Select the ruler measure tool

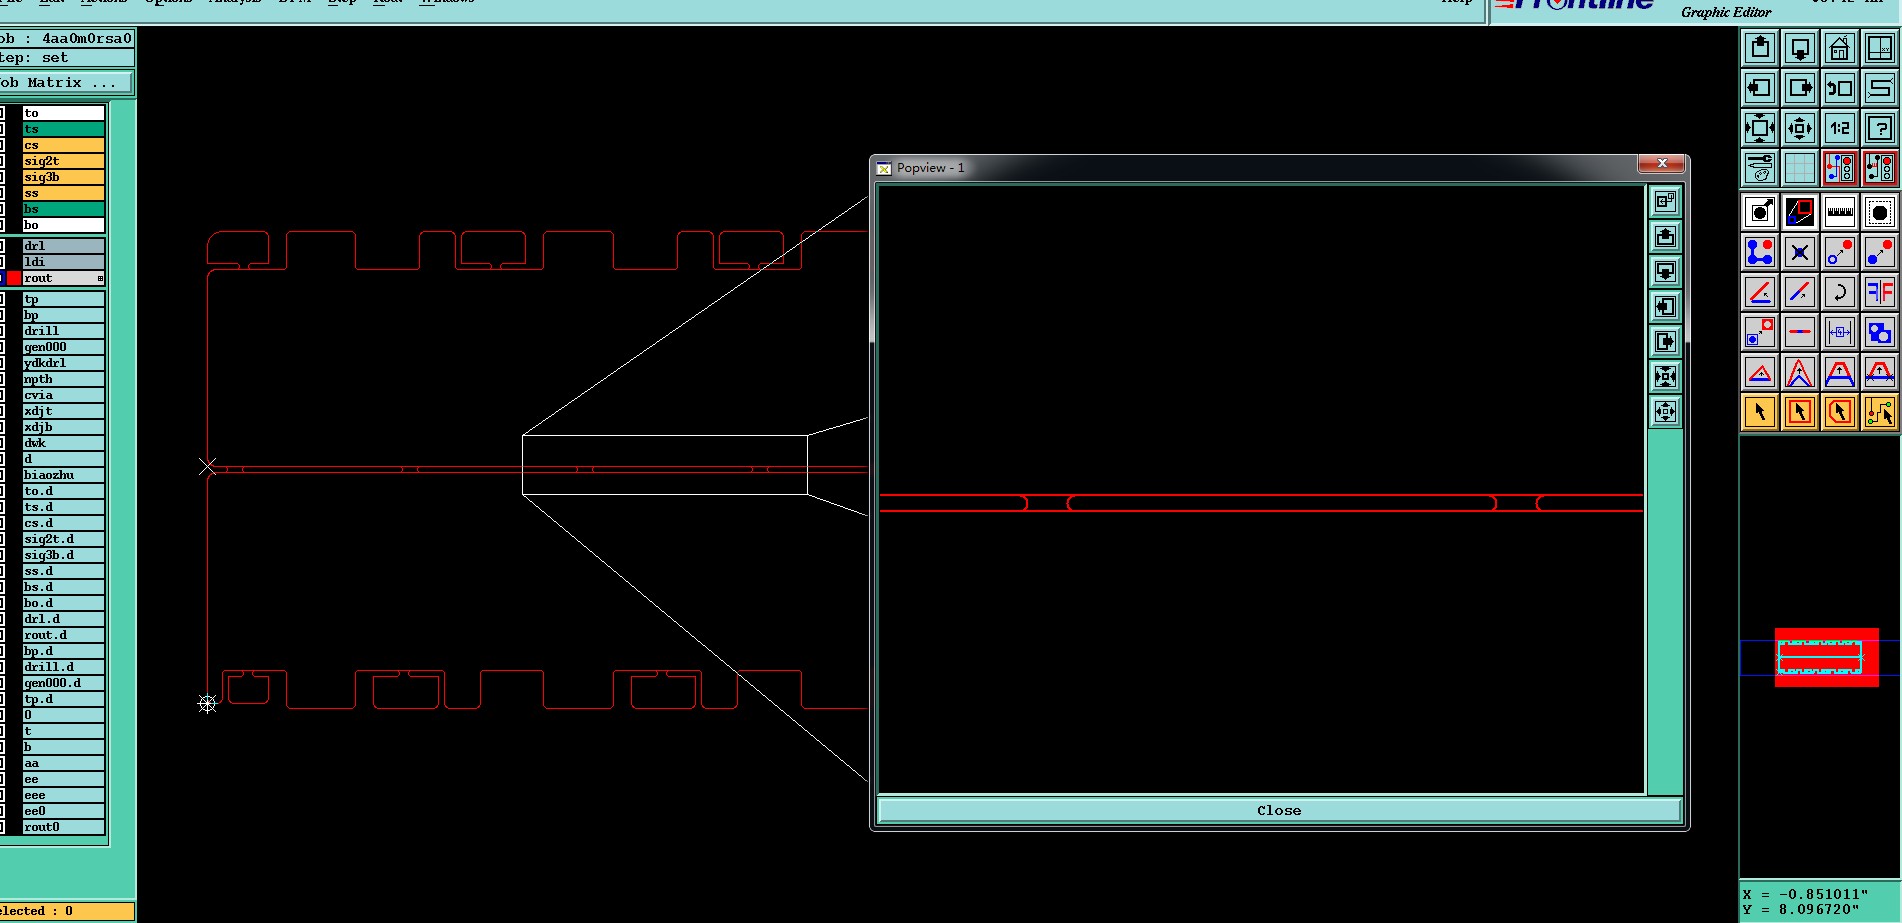point(1840,212)
